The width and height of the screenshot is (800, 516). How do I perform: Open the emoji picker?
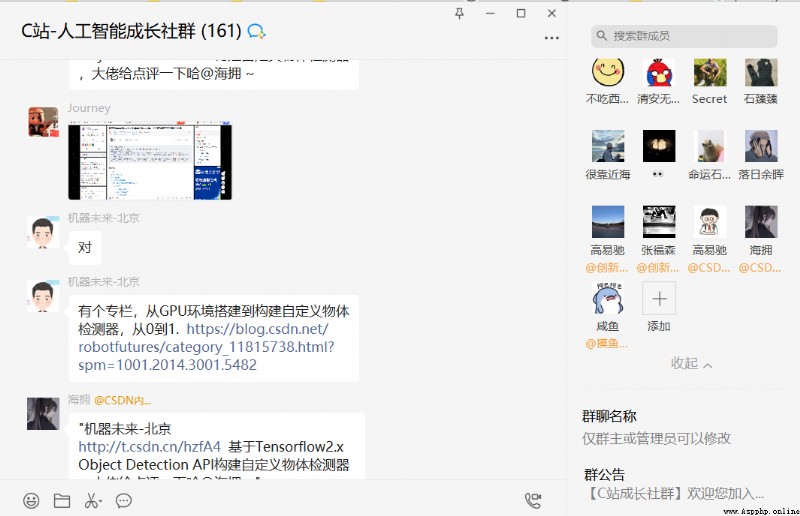[31, 501]
